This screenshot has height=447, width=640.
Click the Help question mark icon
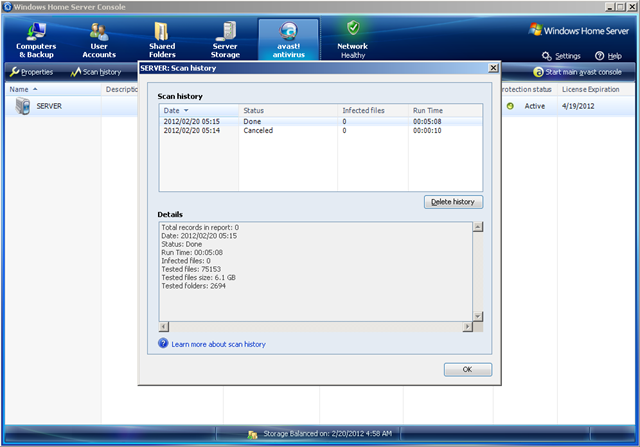pyautogui.click(x=599, y=56)
